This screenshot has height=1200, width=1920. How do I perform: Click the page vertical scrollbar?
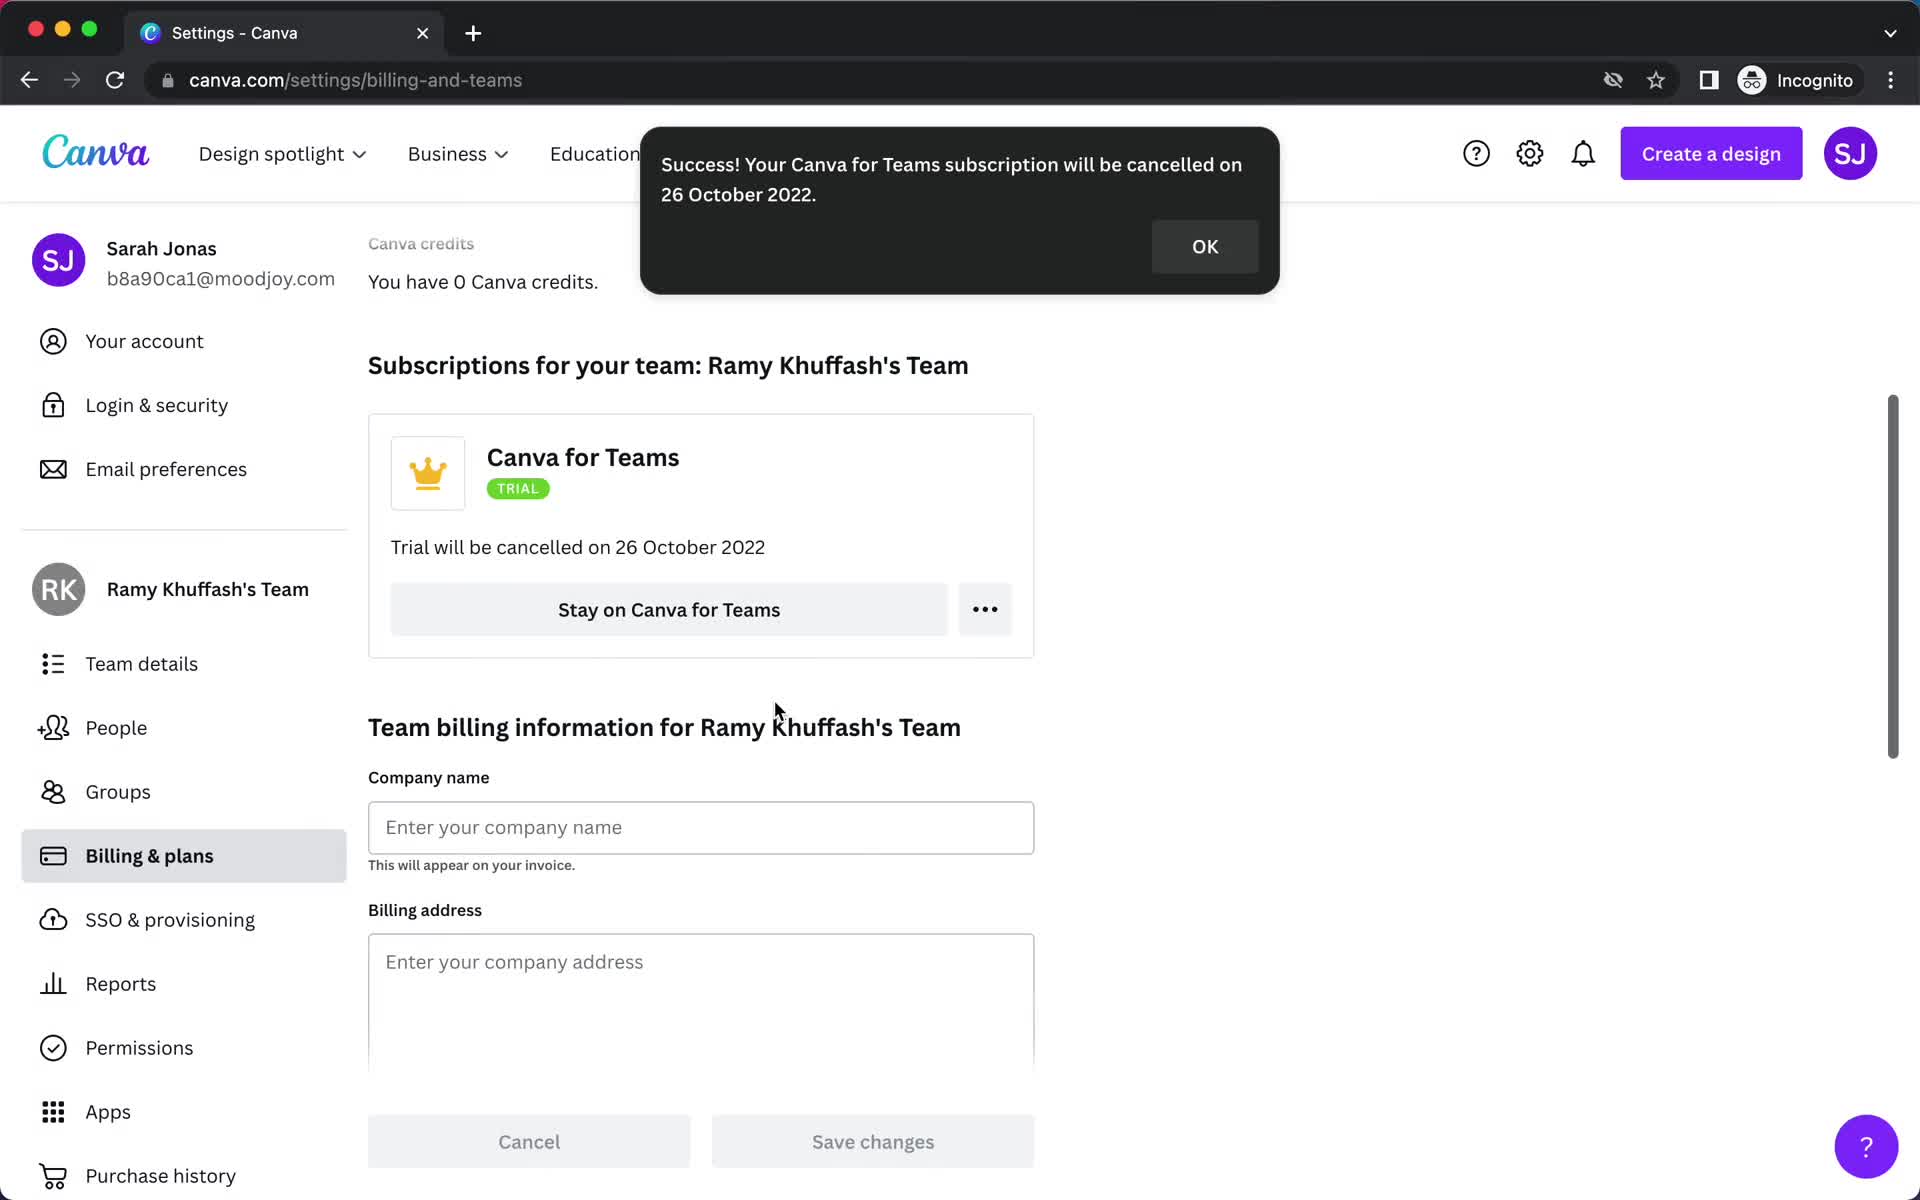[1892, 576]
